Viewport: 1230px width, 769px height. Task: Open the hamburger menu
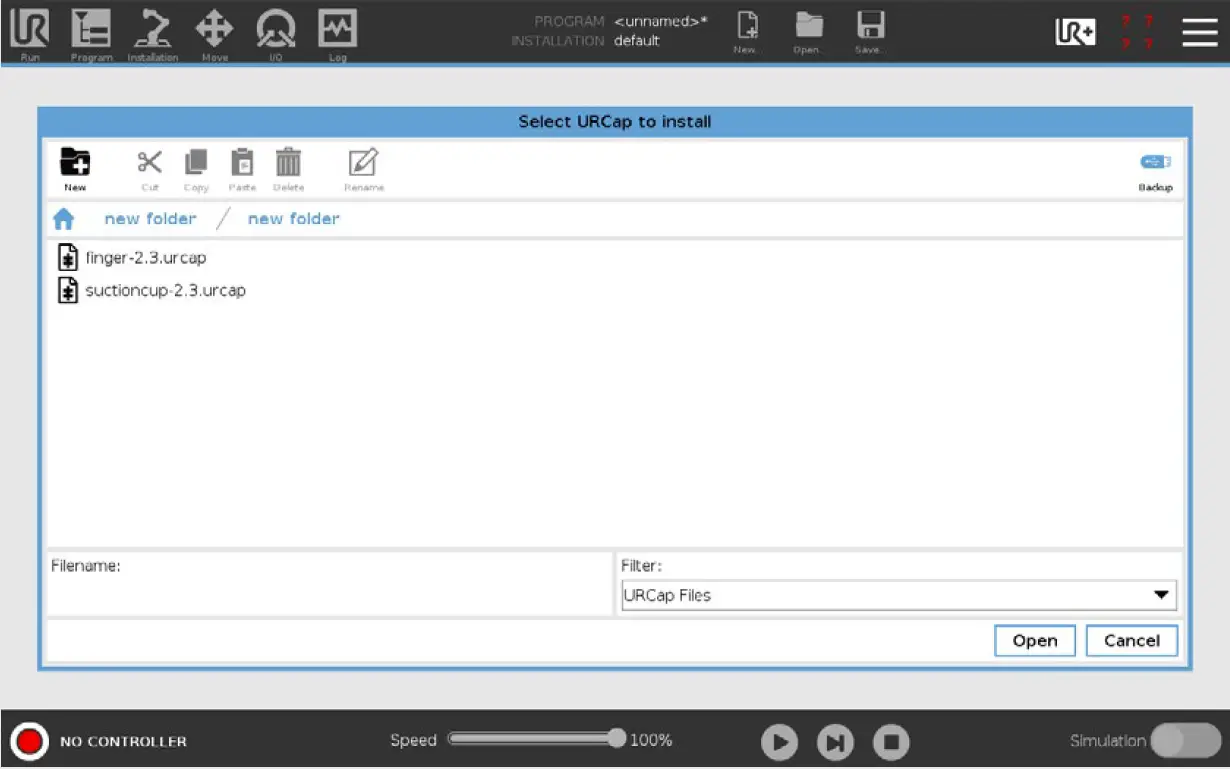coord(1199,32)
